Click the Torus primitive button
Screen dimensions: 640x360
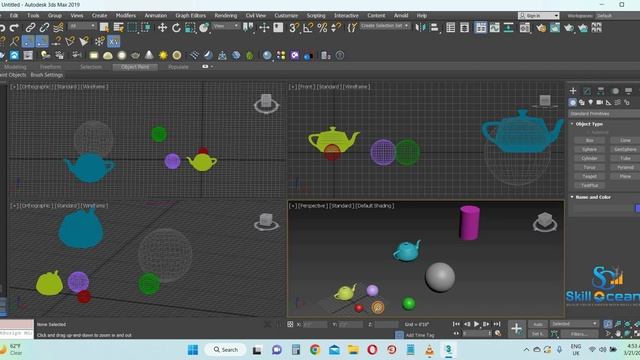[x=589, y=167]
